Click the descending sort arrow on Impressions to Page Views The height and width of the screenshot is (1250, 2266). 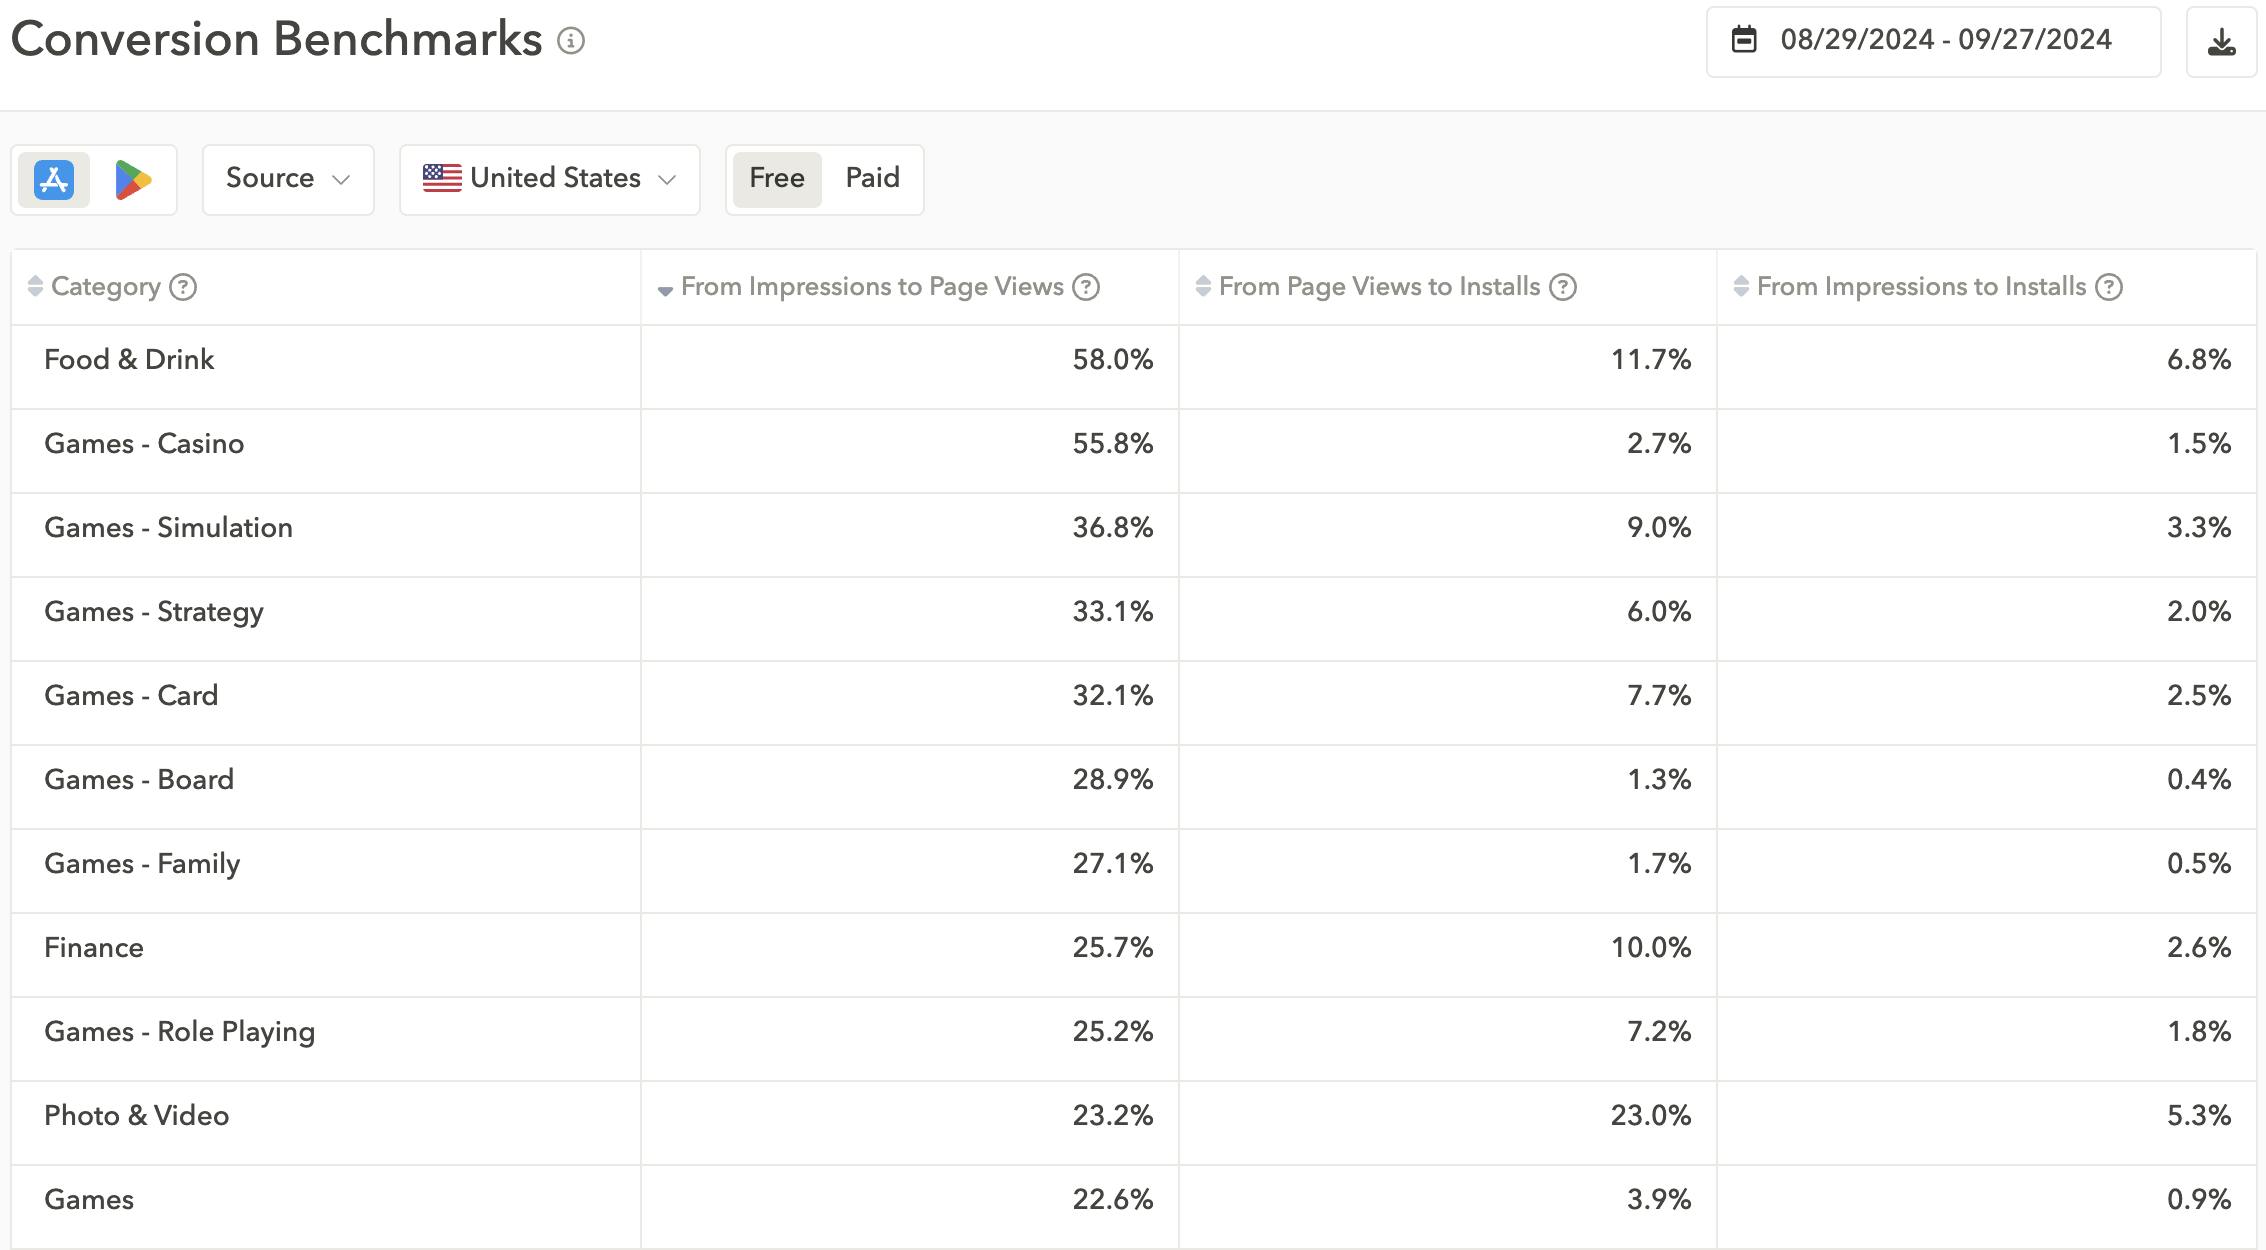tap(663, 289)
